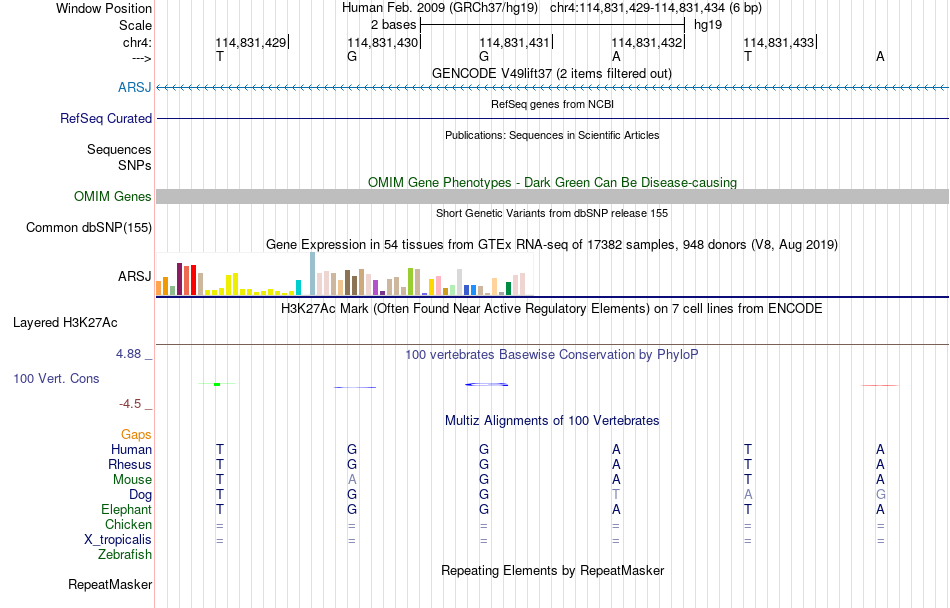The height and width of the screenshot is (608, 950).
Task: Select the Chicken species label
Action: (128, 524)
